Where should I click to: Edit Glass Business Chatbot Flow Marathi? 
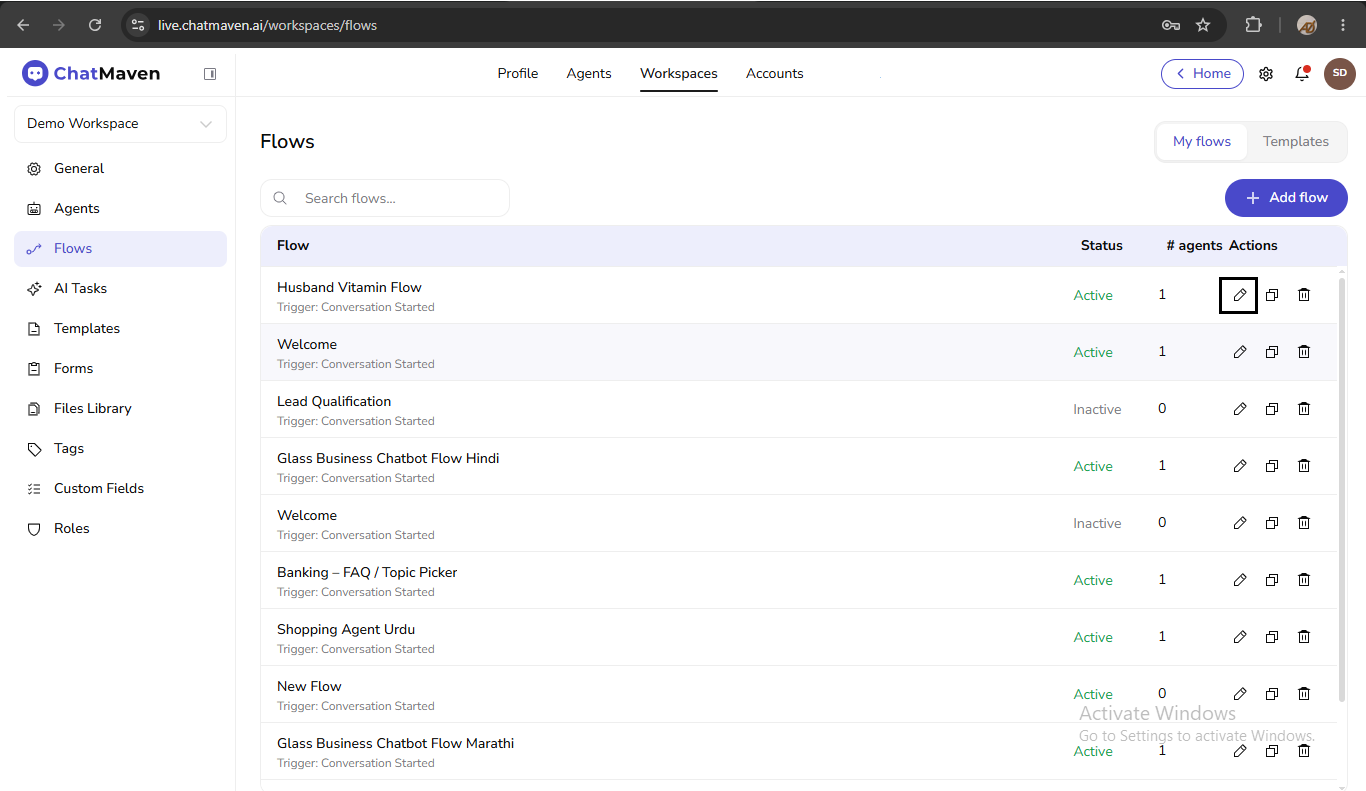click(1240, 751)
